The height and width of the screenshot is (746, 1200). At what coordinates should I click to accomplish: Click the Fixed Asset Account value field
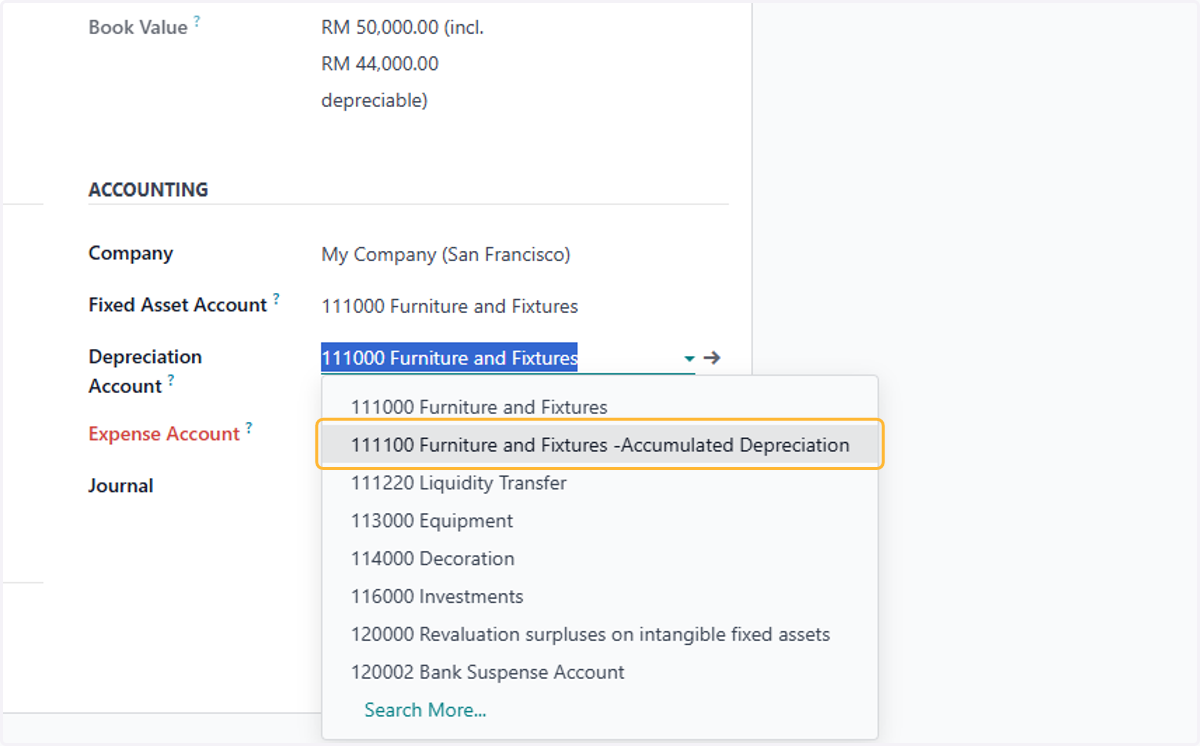449,306
